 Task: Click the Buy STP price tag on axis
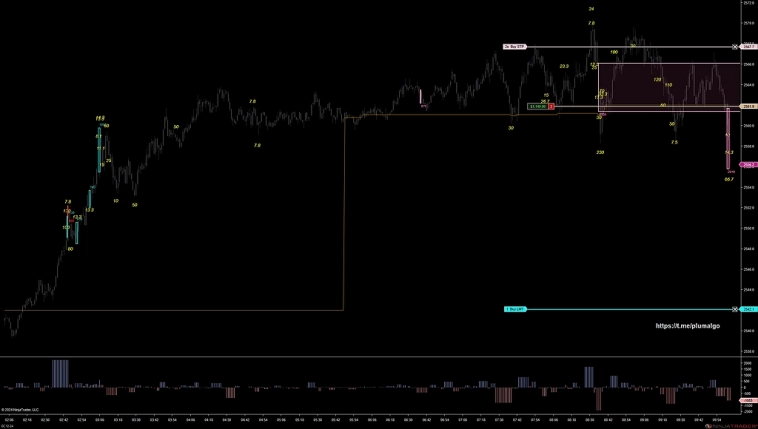pyautogui.click(x=749, y=47)
